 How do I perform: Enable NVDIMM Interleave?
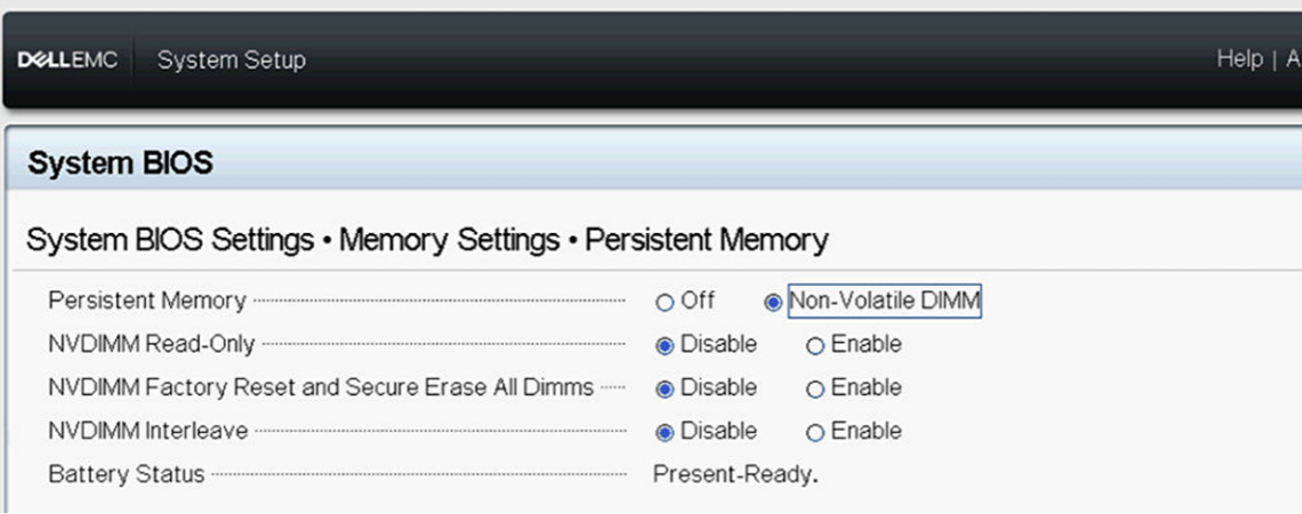tap(815, 433)
